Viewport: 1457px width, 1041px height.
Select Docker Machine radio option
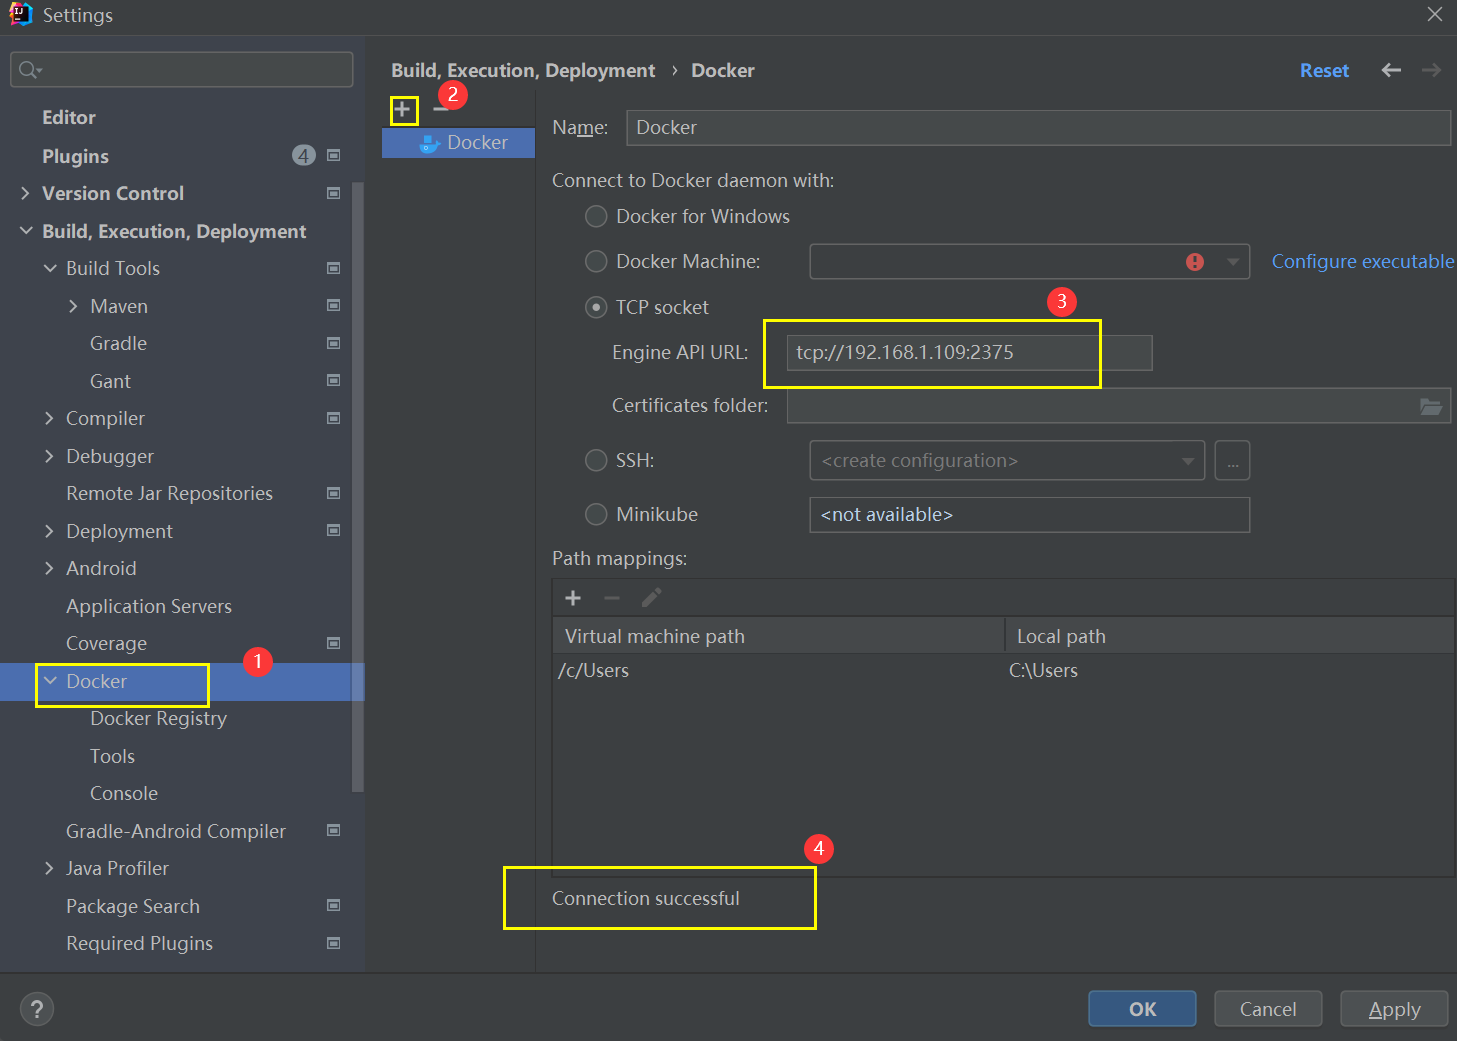point(596,261)
